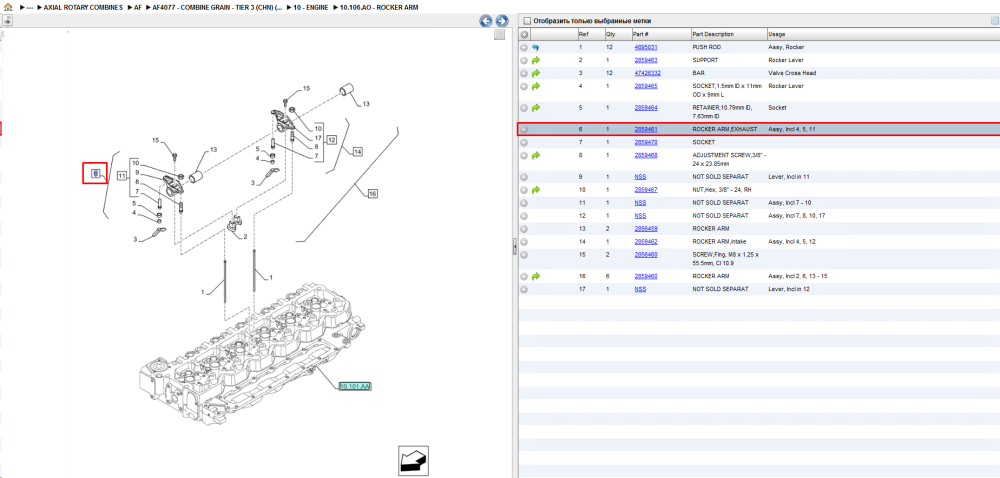The image size is (1000, 478).
Task: Add ref 13 ROCKER ARM with plus icon
Action: (x=524, y=228)
